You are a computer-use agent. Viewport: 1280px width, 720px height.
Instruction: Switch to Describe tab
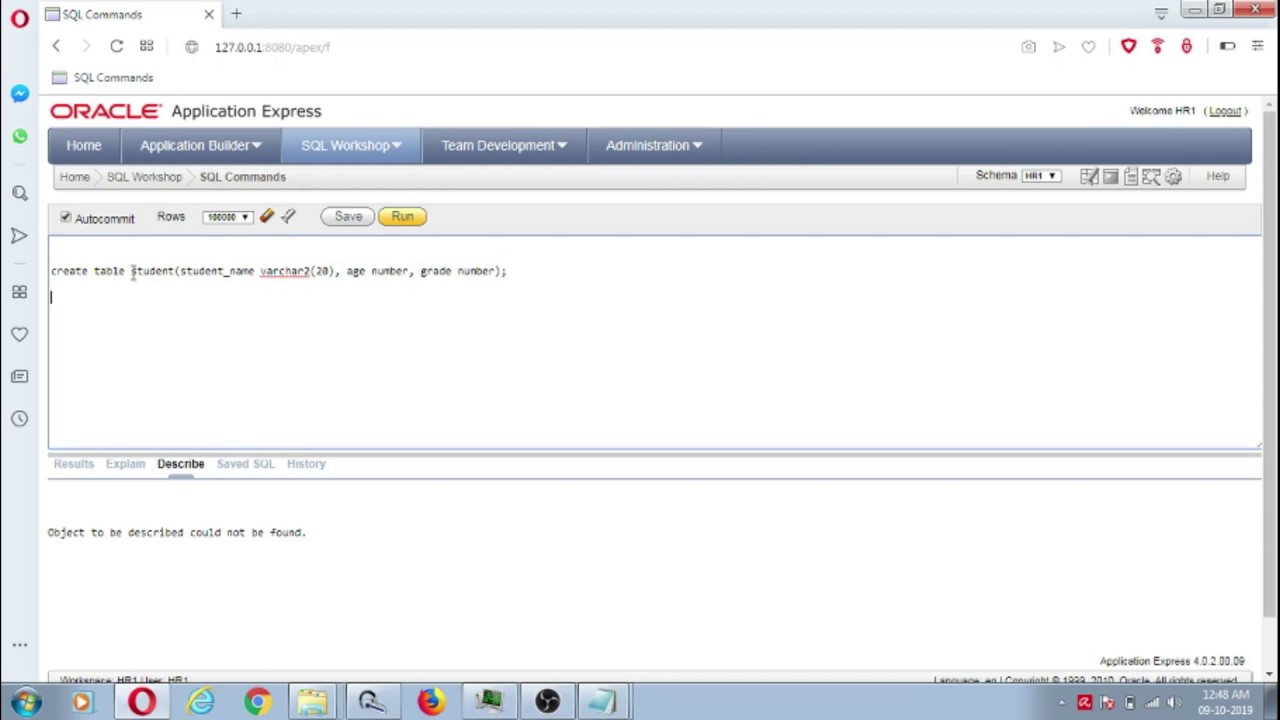click(x=180, y=464)
